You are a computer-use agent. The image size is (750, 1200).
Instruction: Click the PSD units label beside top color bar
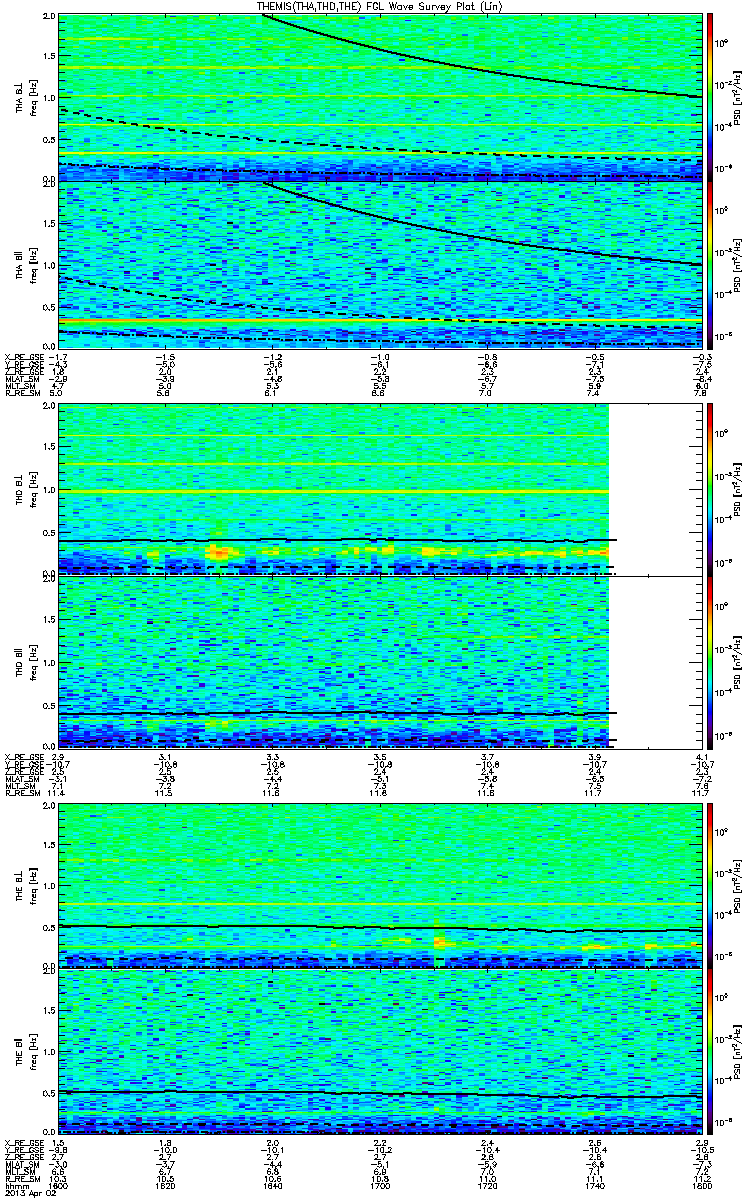pyautogui.click(x=736, y=96)
